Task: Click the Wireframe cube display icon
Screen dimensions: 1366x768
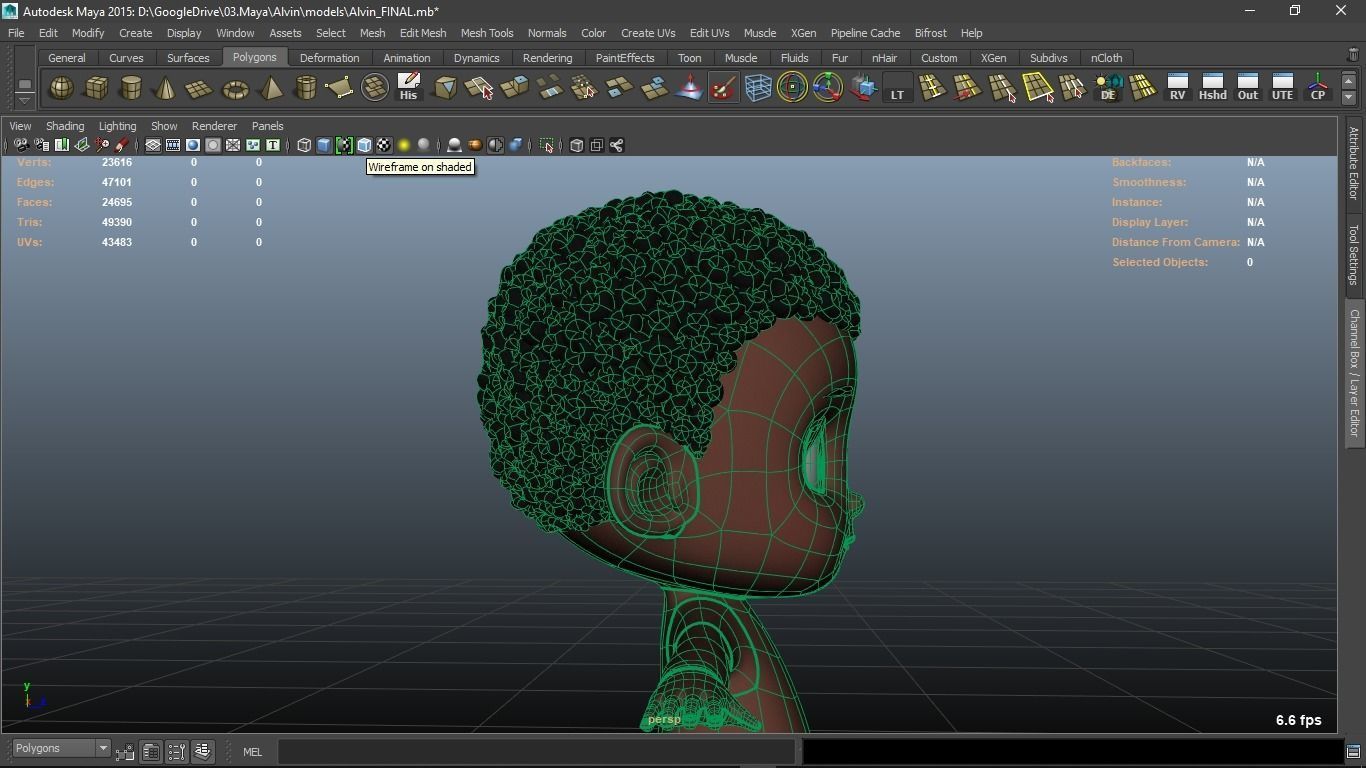Action: (304, 145)
